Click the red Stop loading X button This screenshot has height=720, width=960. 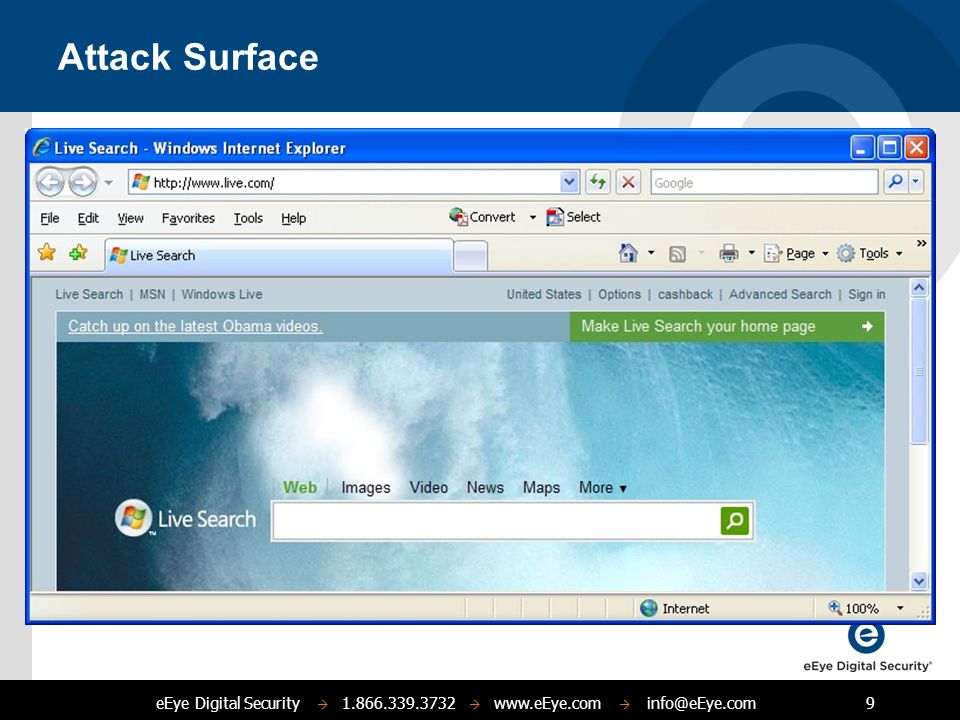click(x=628, y=182)
